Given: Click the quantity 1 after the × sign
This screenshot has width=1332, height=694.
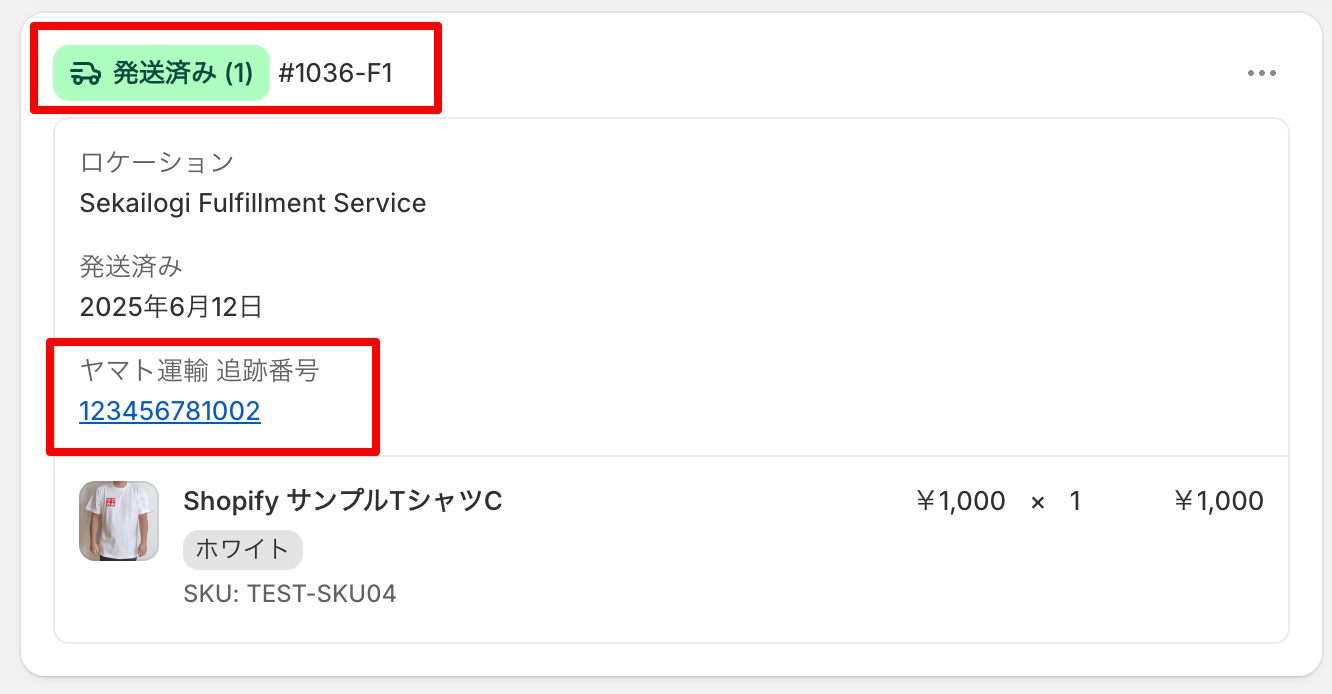Looking at the screenshot, I should 1075,501.
